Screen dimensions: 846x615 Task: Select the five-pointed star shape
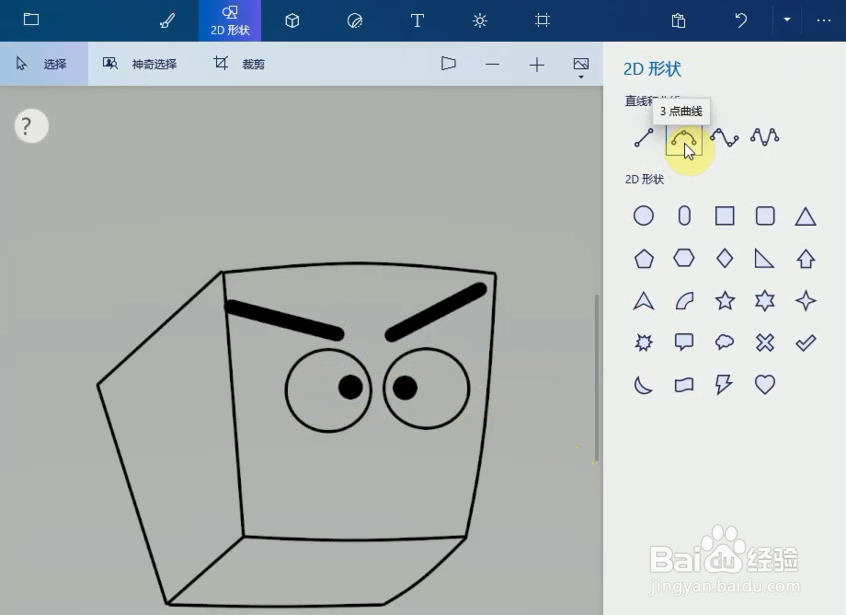724,300
